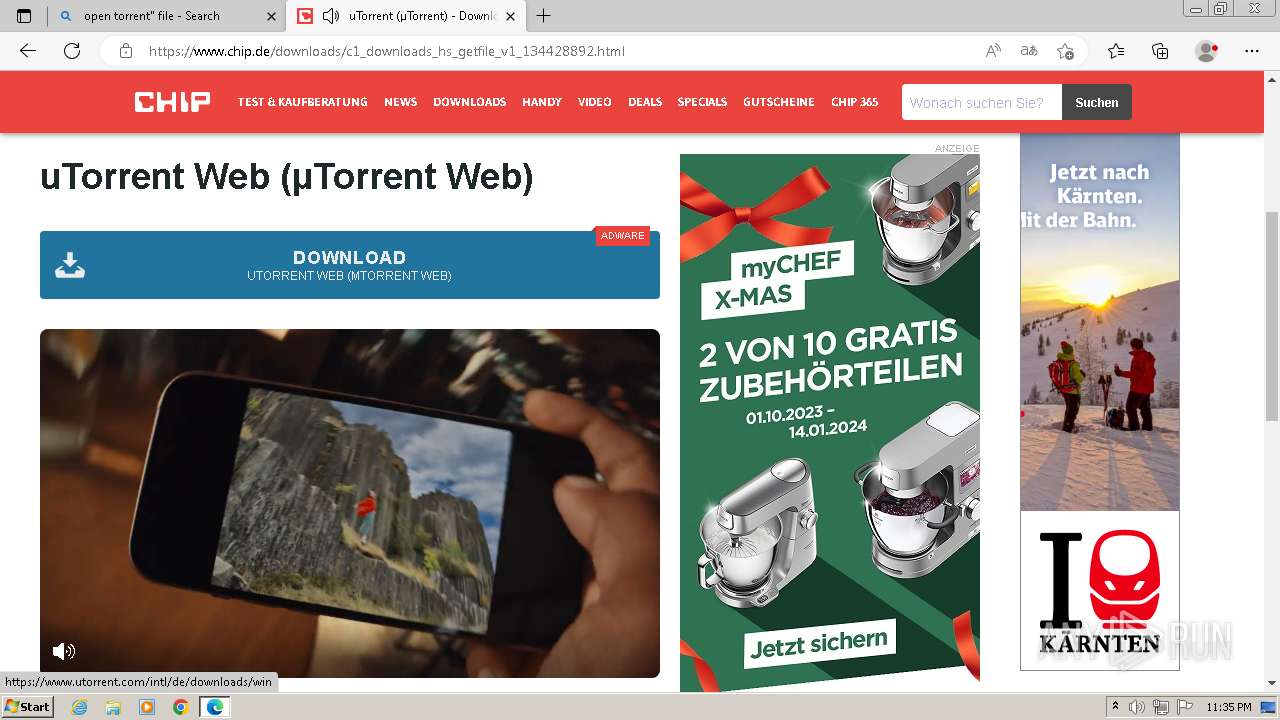
Task: Click the phone video player
Action: tap(350, 503)
